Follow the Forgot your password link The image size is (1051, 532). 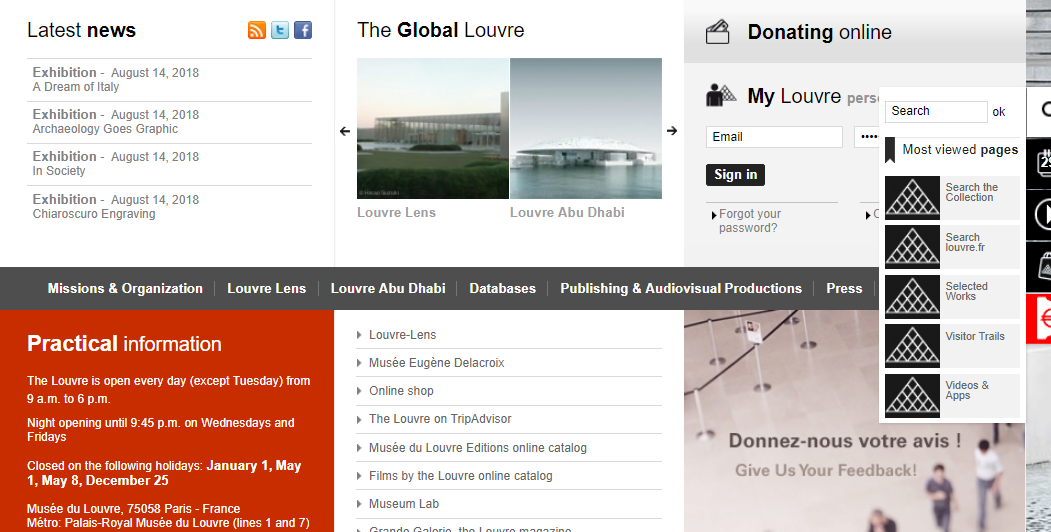coord(749,221)
